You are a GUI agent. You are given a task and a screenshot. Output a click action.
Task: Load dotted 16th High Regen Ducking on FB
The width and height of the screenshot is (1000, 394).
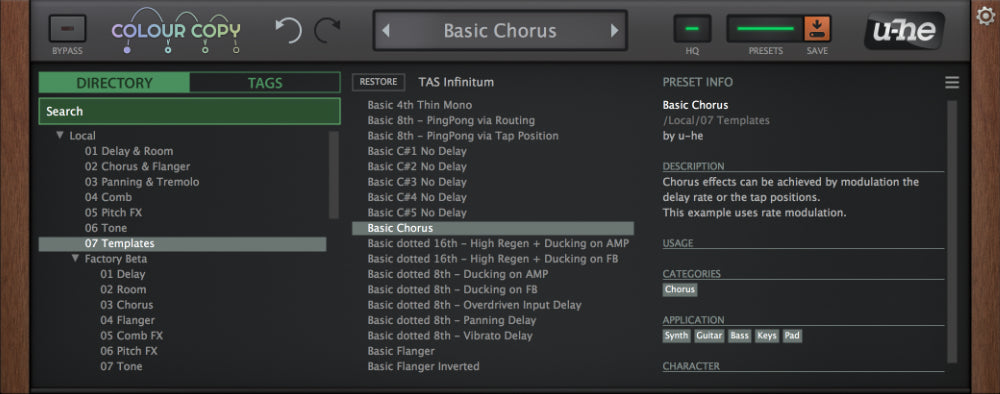click(493, 259)
